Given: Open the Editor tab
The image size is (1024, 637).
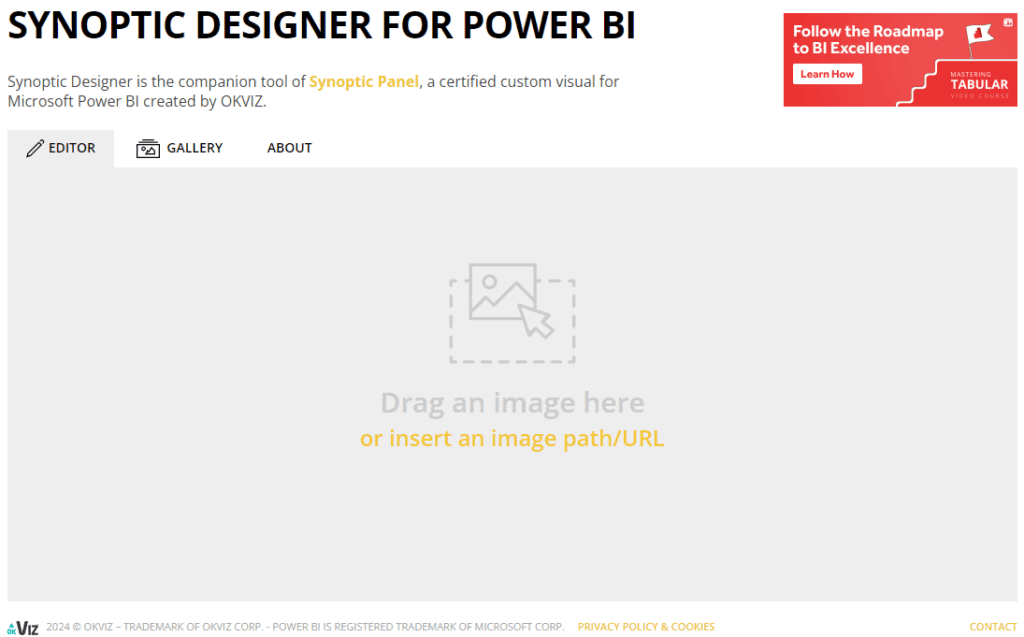Looking at the screenshot, I should [x=61, y=148].
